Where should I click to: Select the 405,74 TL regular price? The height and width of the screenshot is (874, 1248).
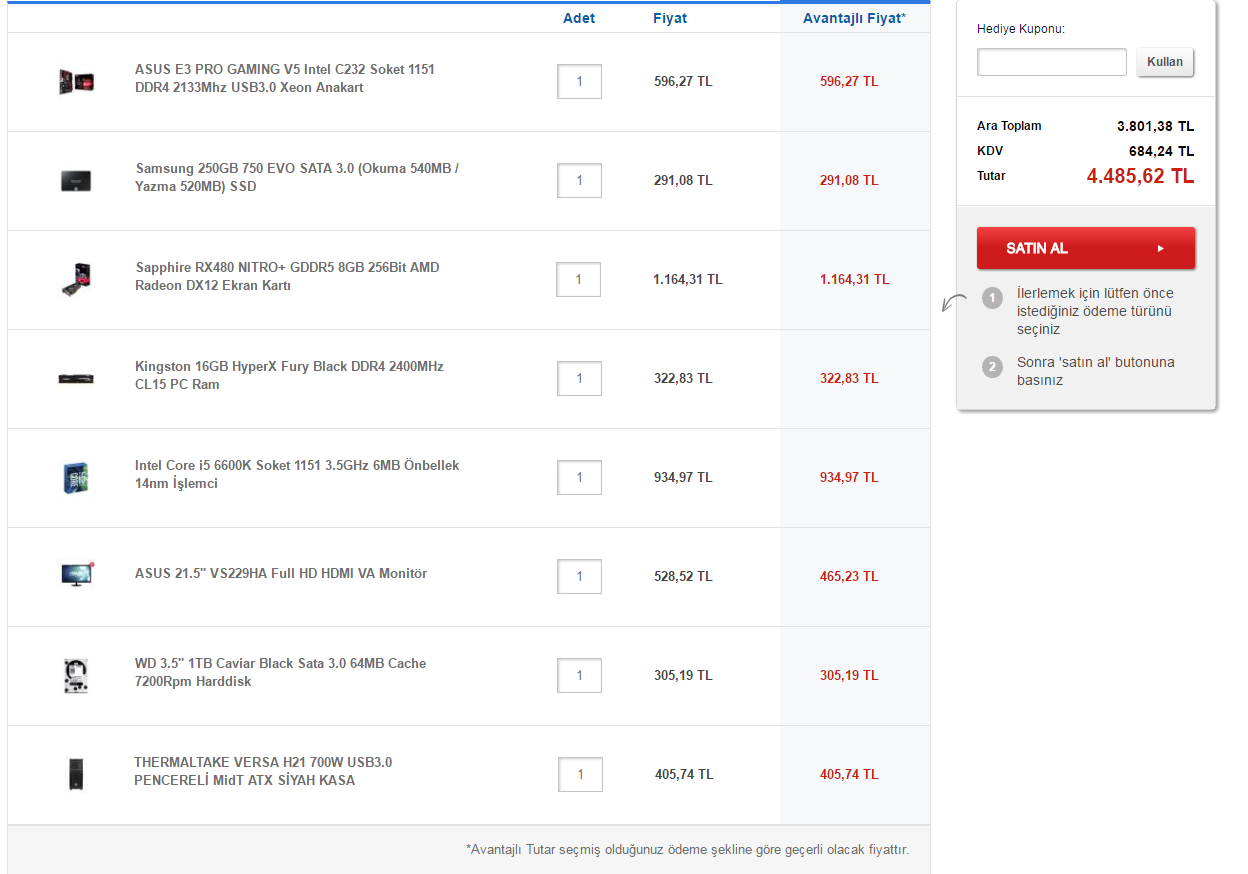684,774
